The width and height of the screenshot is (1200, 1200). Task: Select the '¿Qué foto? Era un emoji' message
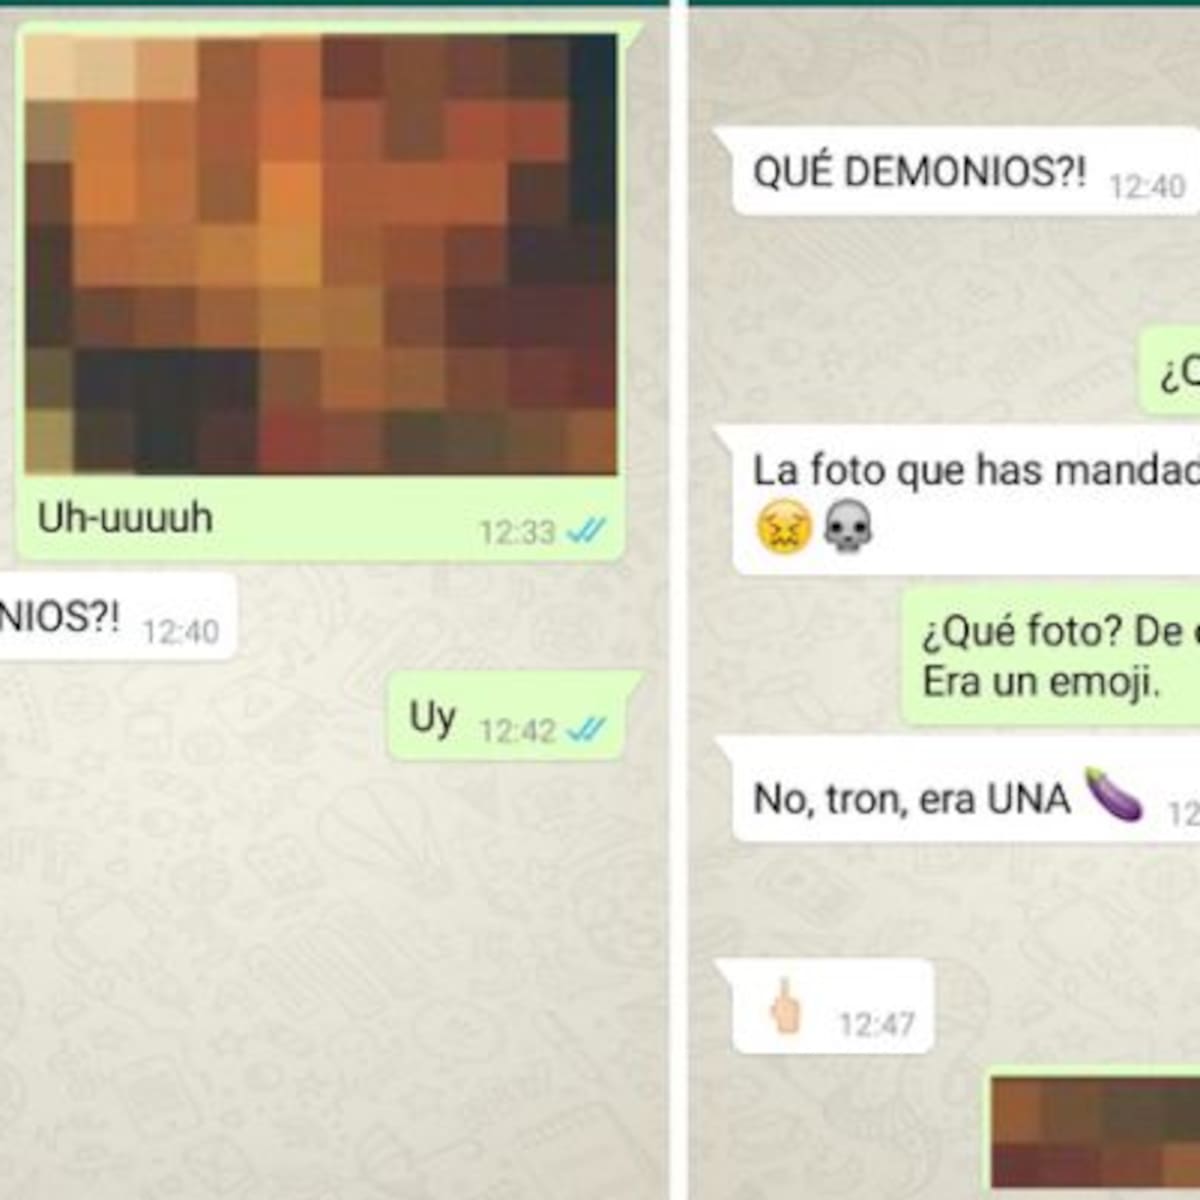pyautogui.click(x=1050, y=656)
